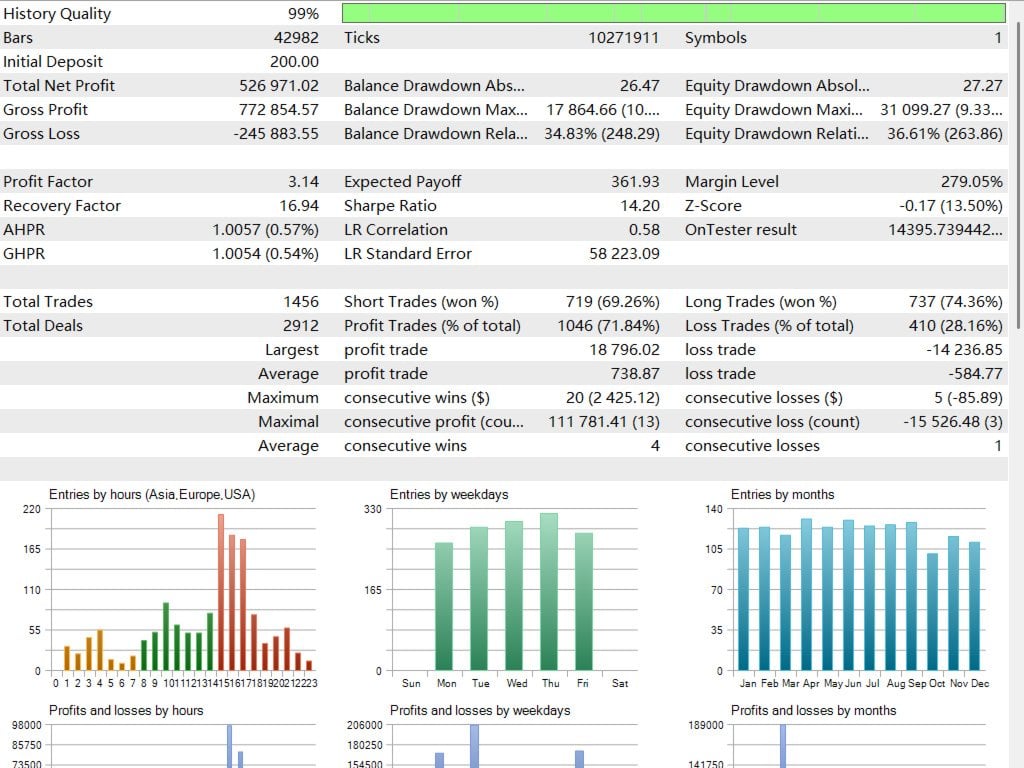This screenshot has width=1024, height=768.
Task: Click the Sharpe Ratio value 14.20
Action: (x=640, y=205)
